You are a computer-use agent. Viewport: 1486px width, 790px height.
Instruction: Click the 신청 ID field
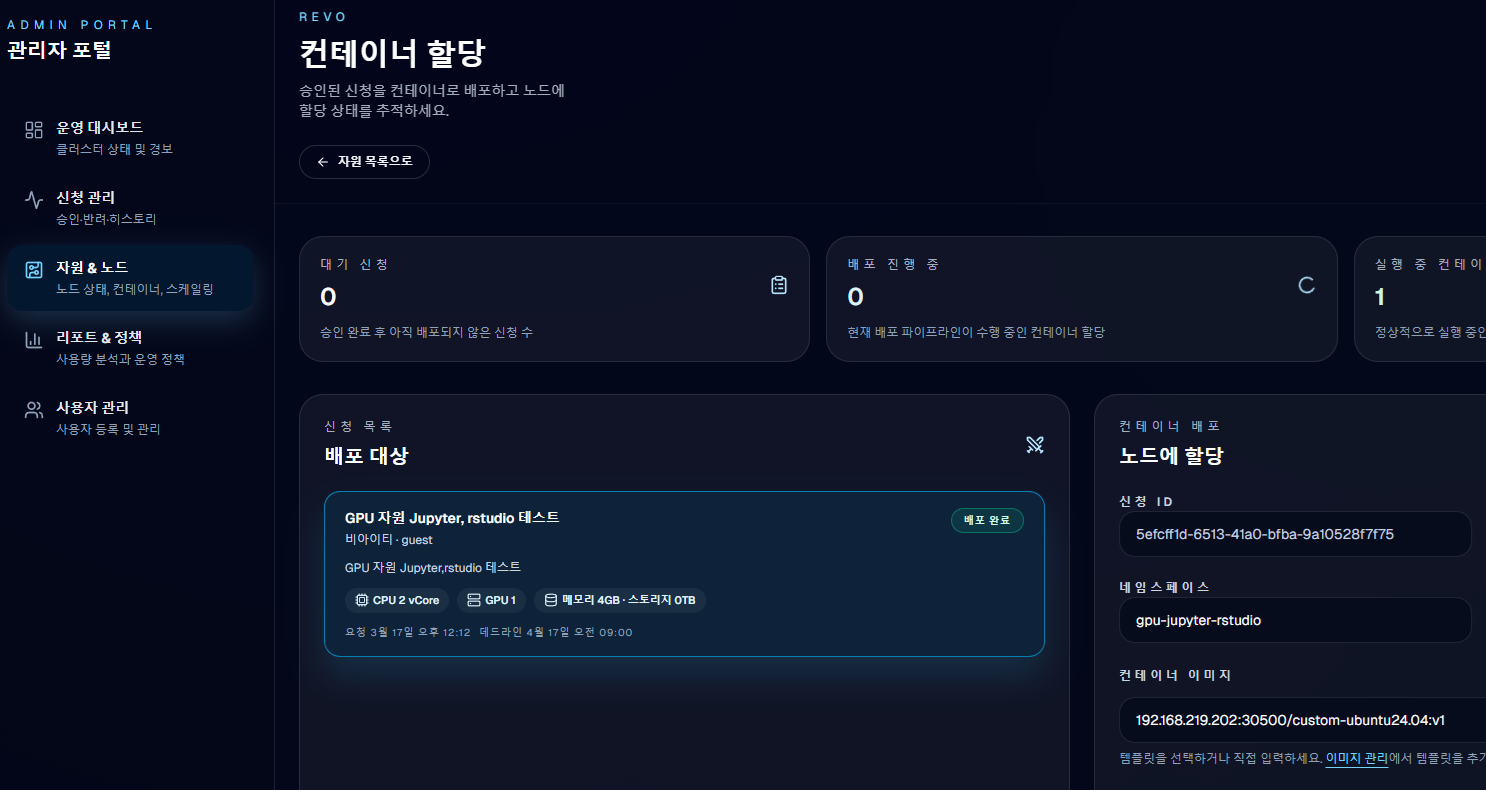pos(1295,534)
